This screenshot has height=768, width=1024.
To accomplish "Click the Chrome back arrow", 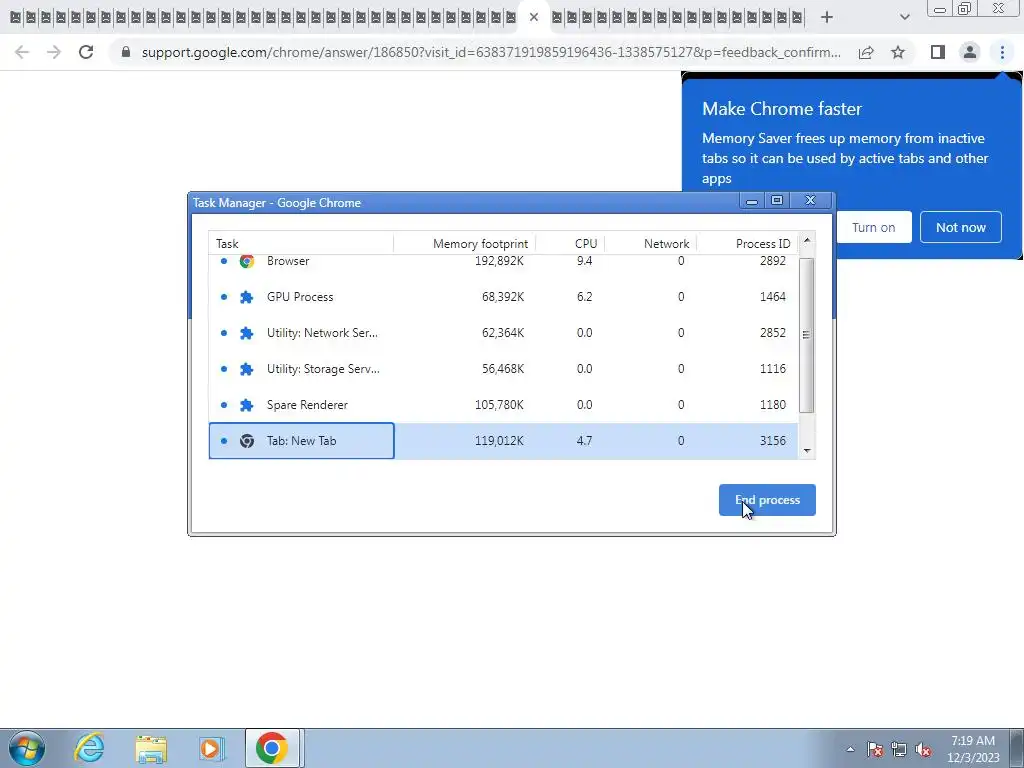I will [22, 52].
